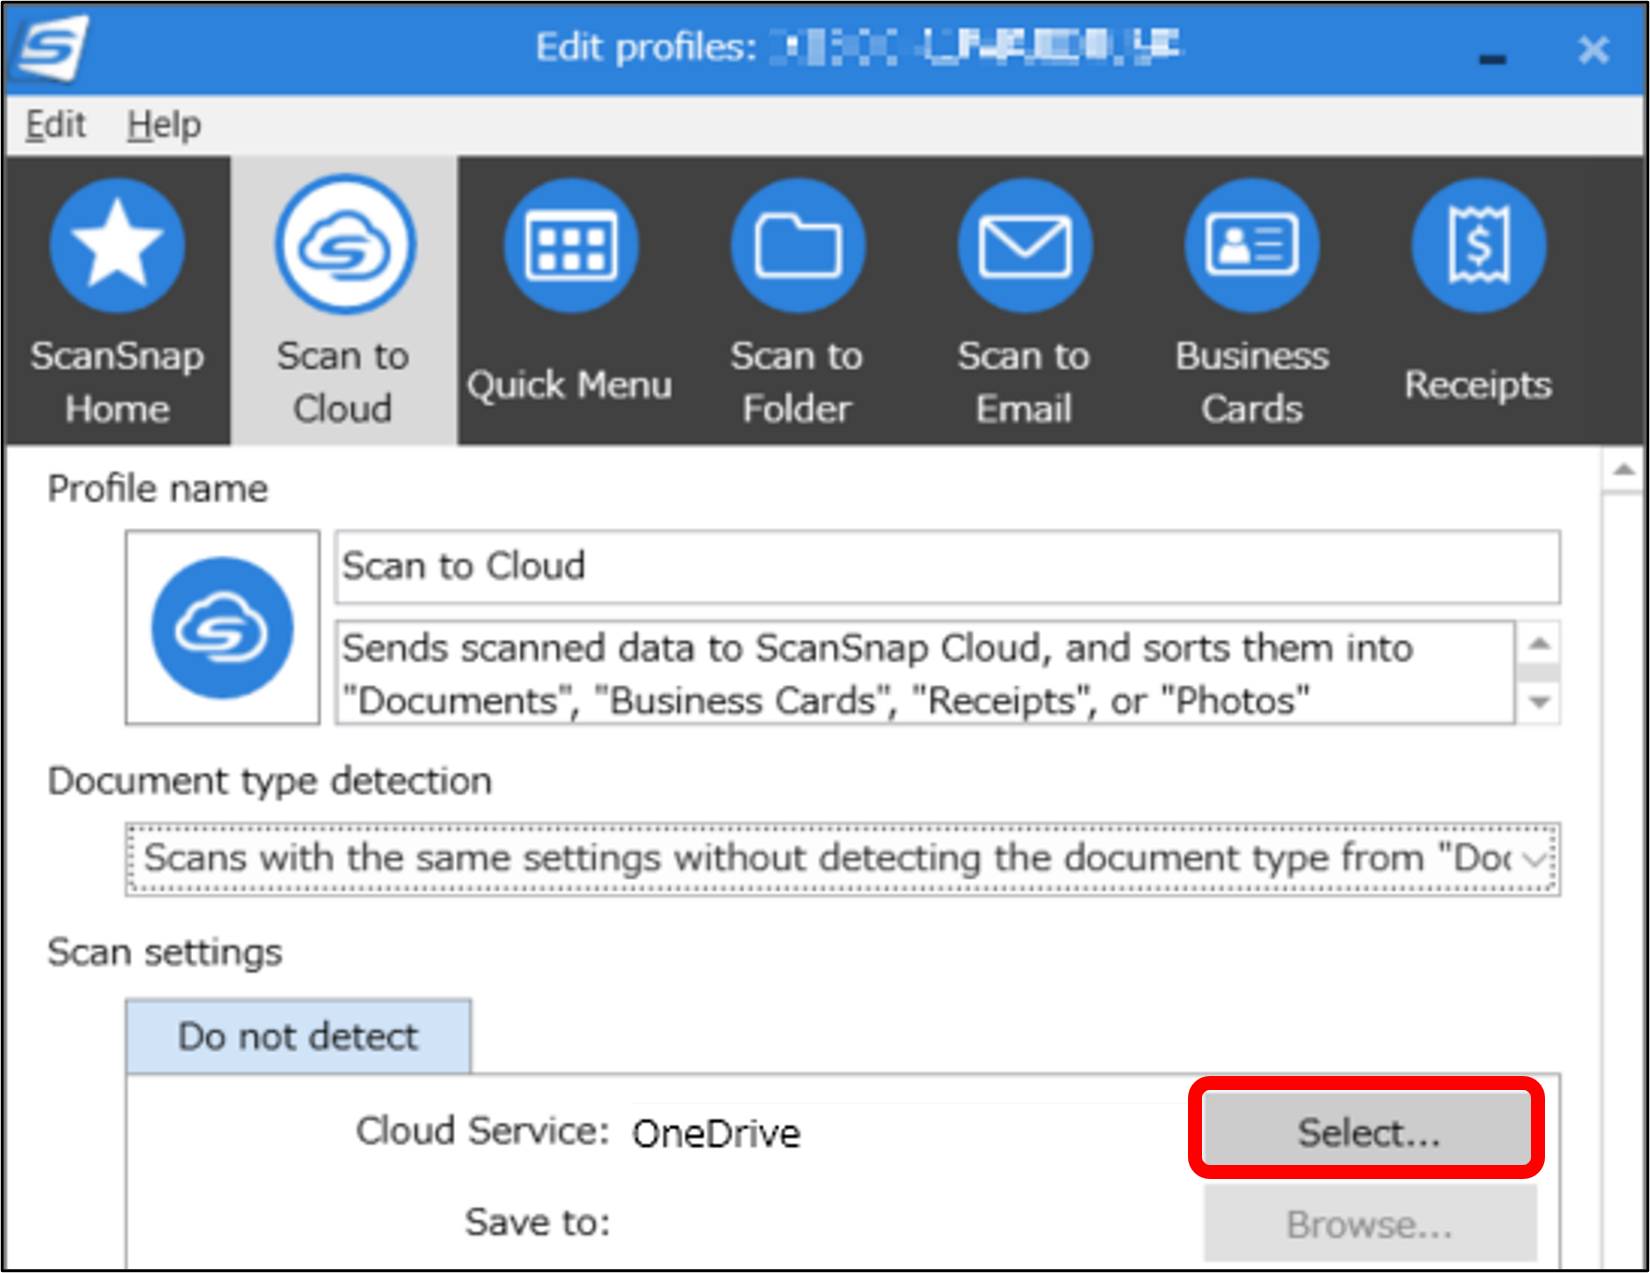Click the OneDrive cloud service value

(716, 1134)
